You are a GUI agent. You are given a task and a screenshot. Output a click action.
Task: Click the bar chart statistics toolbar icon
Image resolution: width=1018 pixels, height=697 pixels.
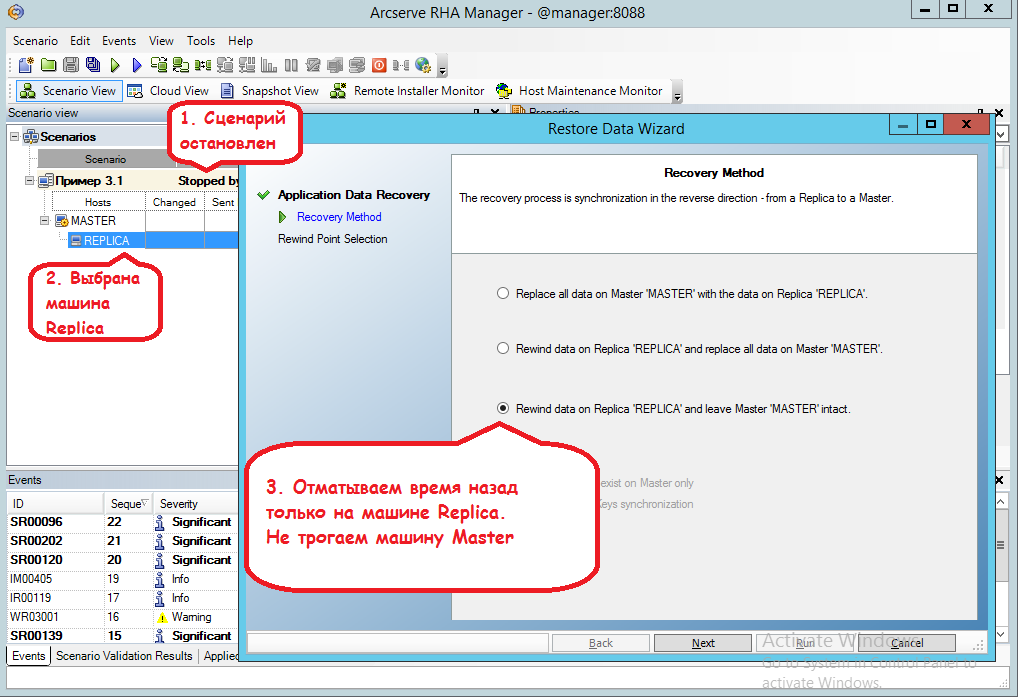269,65
